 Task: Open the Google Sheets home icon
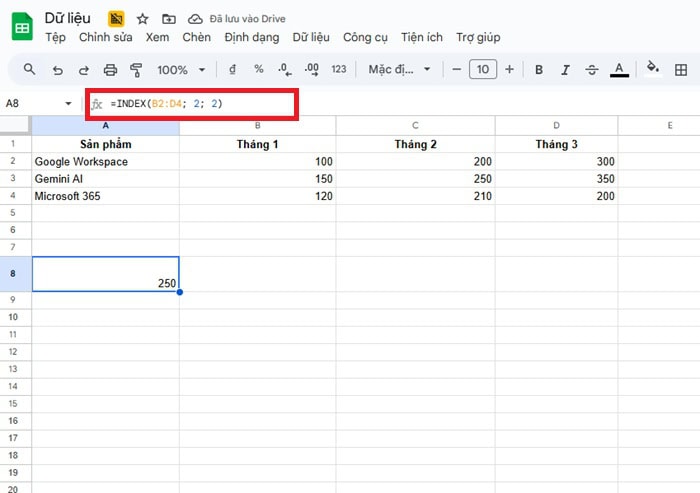22,27
